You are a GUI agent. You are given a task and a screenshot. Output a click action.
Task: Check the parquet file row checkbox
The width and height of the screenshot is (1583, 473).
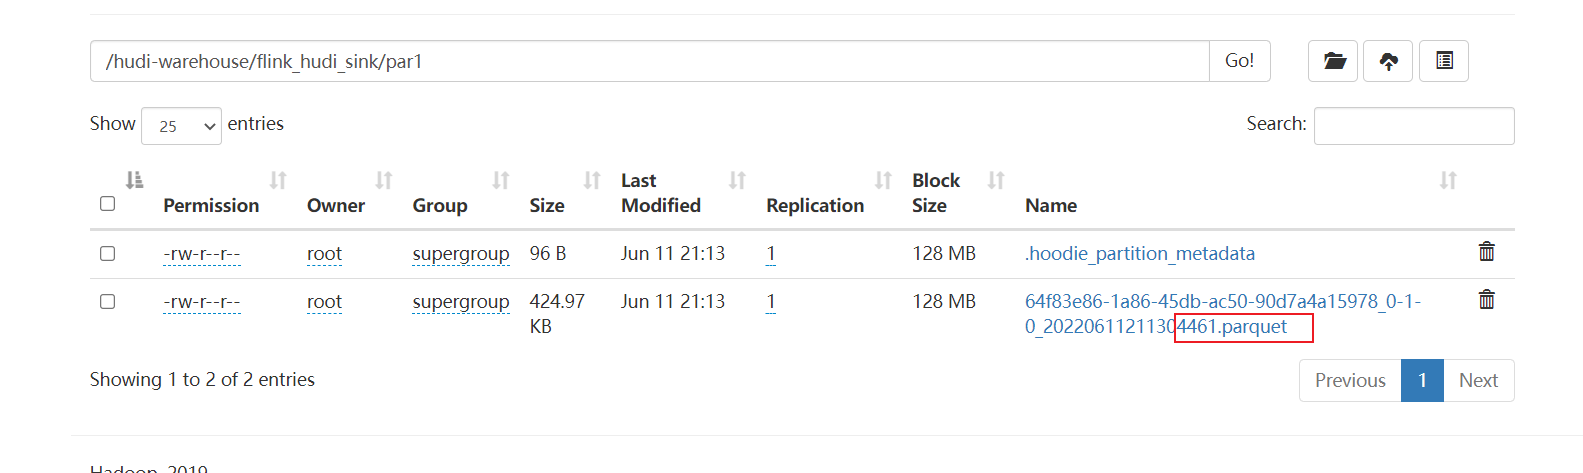point(108,302)
